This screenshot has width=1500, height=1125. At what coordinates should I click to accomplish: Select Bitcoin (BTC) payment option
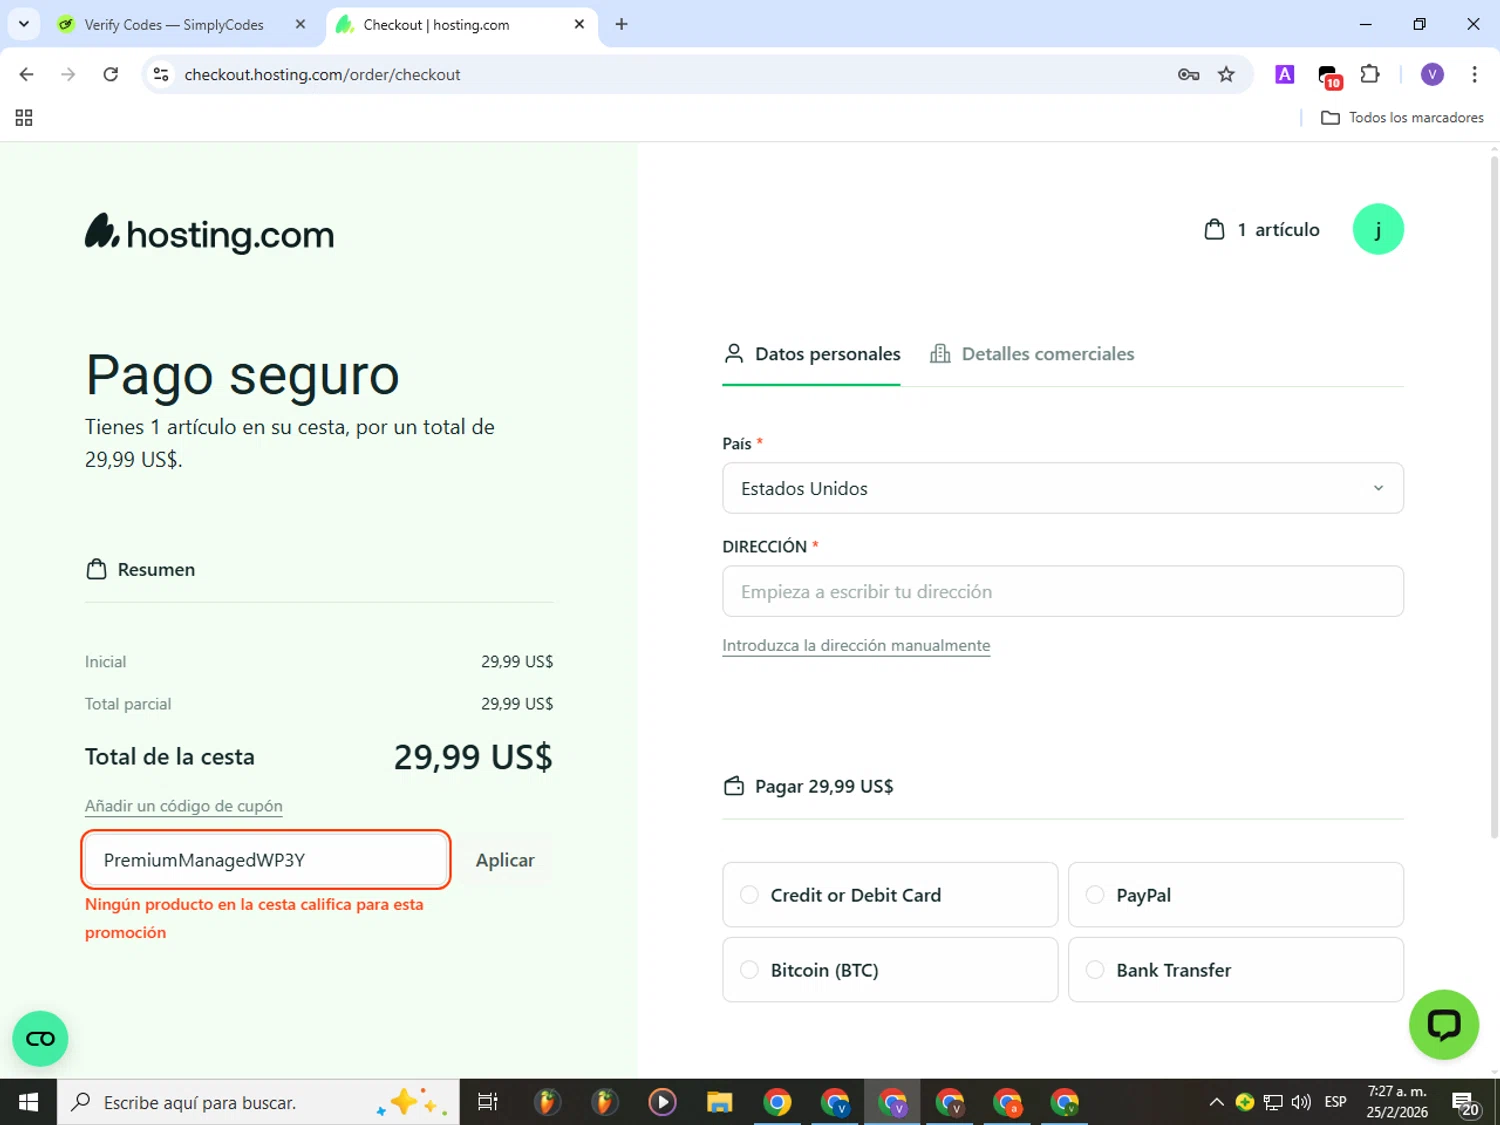tap(890, 970)
